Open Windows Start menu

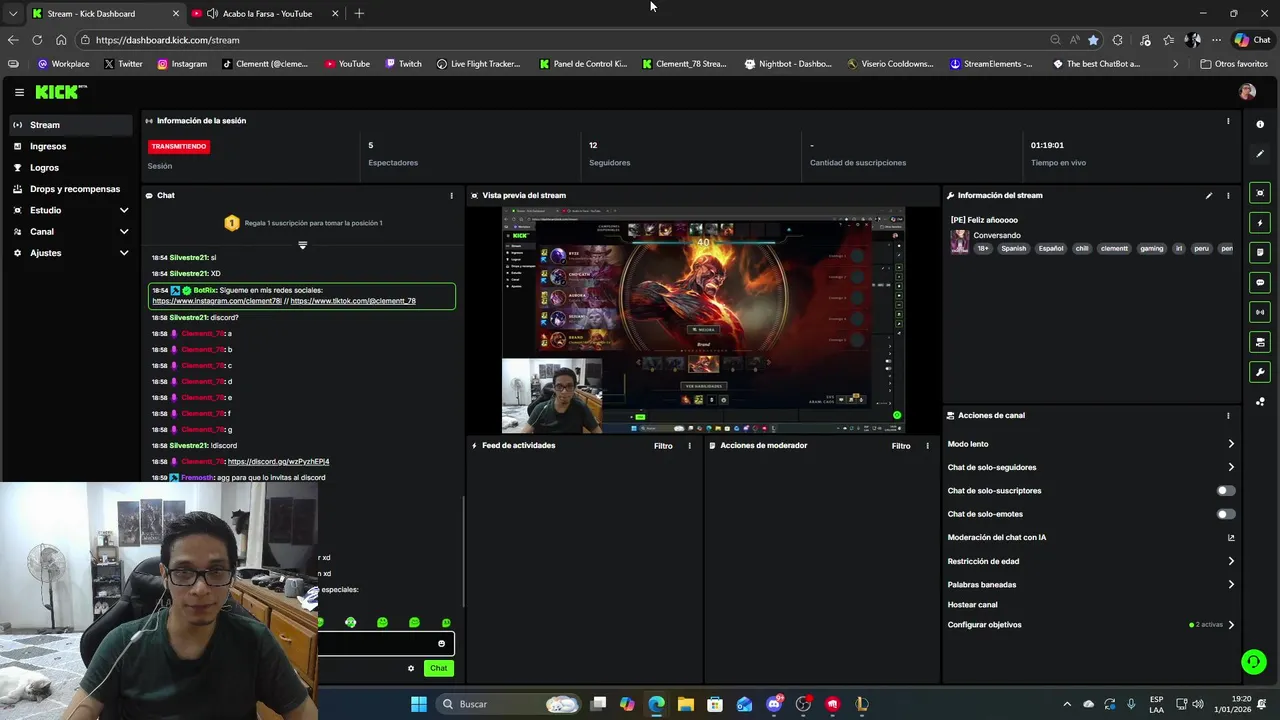(418, 704)
